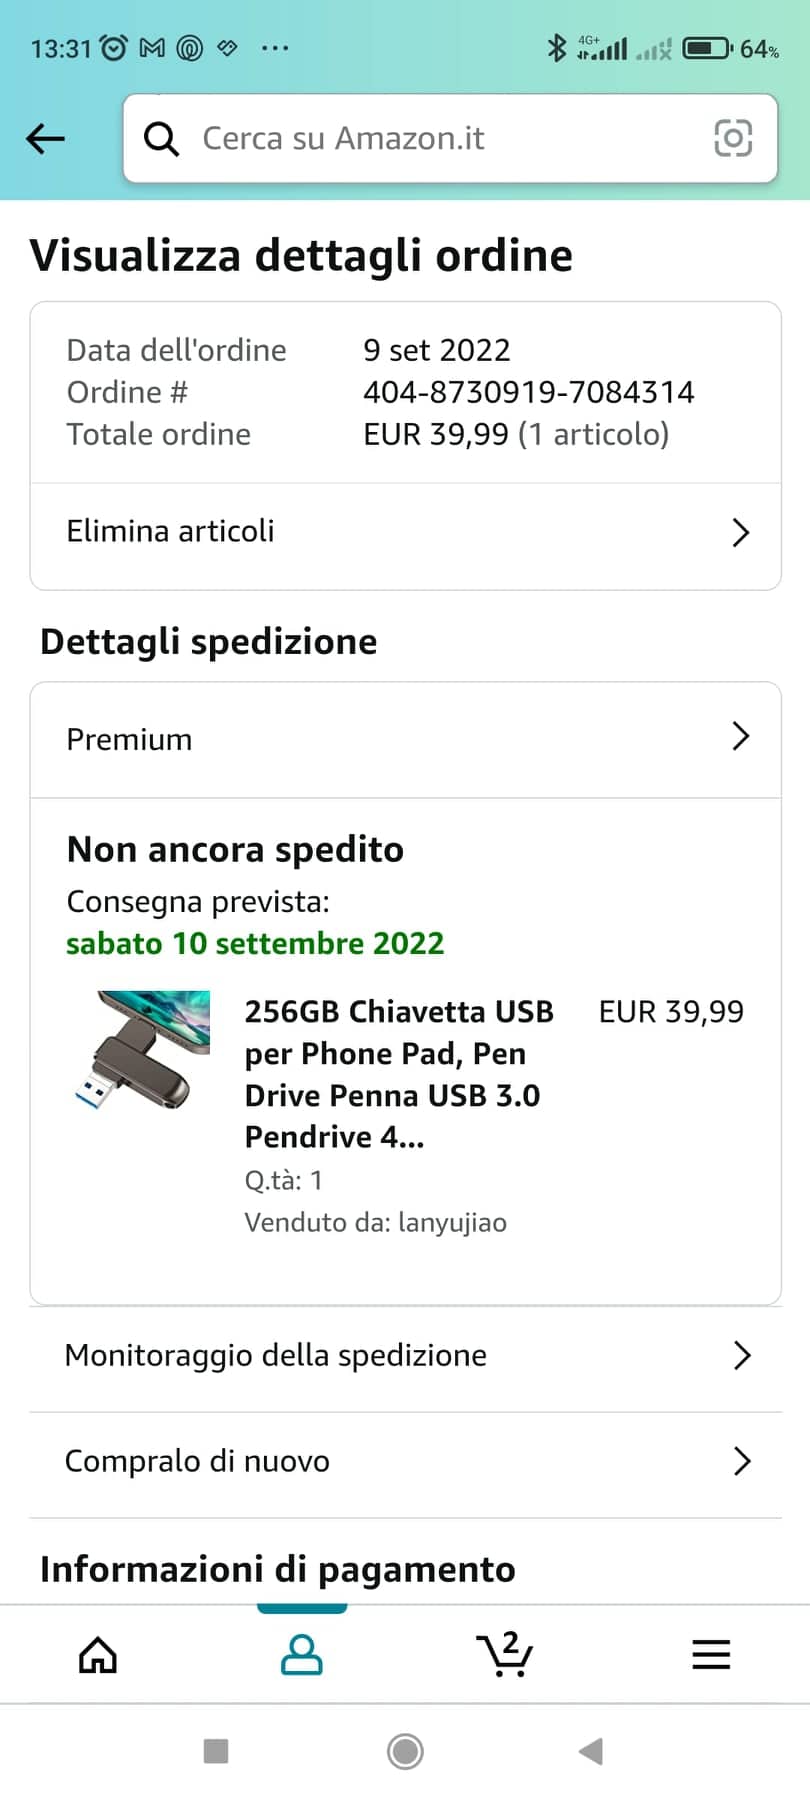
Task: Tap the back arrow icon
Action: click(45, 139)
